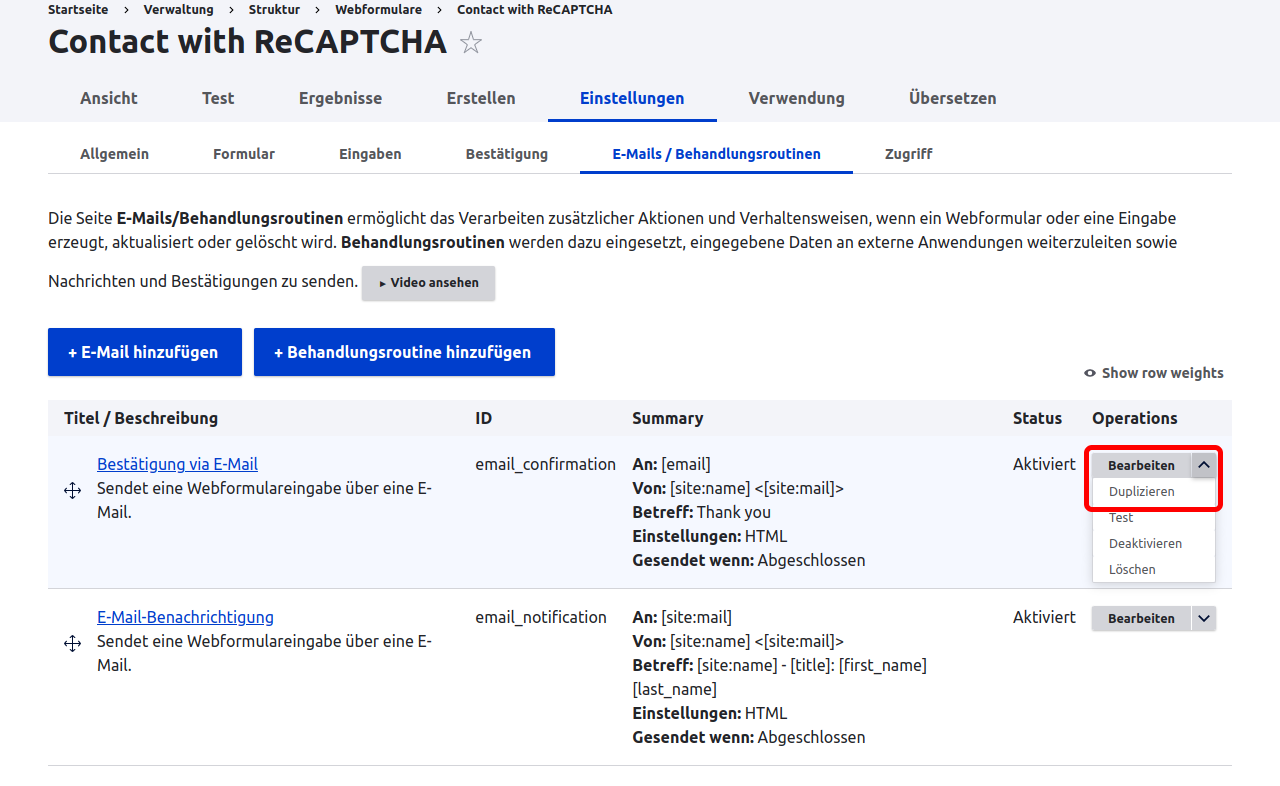The width and height of the screenshot is (1280, 786).
Task: Open the Erstellen tab
Action: tap(481, 98)
